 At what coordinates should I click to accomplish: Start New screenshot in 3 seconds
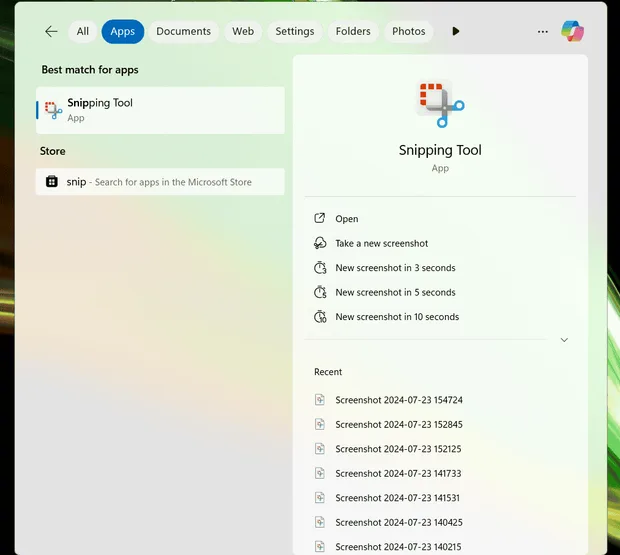pos(395,268)
